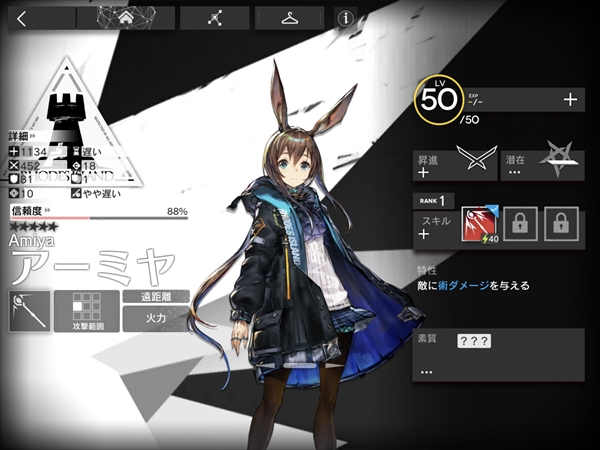
Task: Click the アーミヤ operator name
Action: (x=93, y=267)
